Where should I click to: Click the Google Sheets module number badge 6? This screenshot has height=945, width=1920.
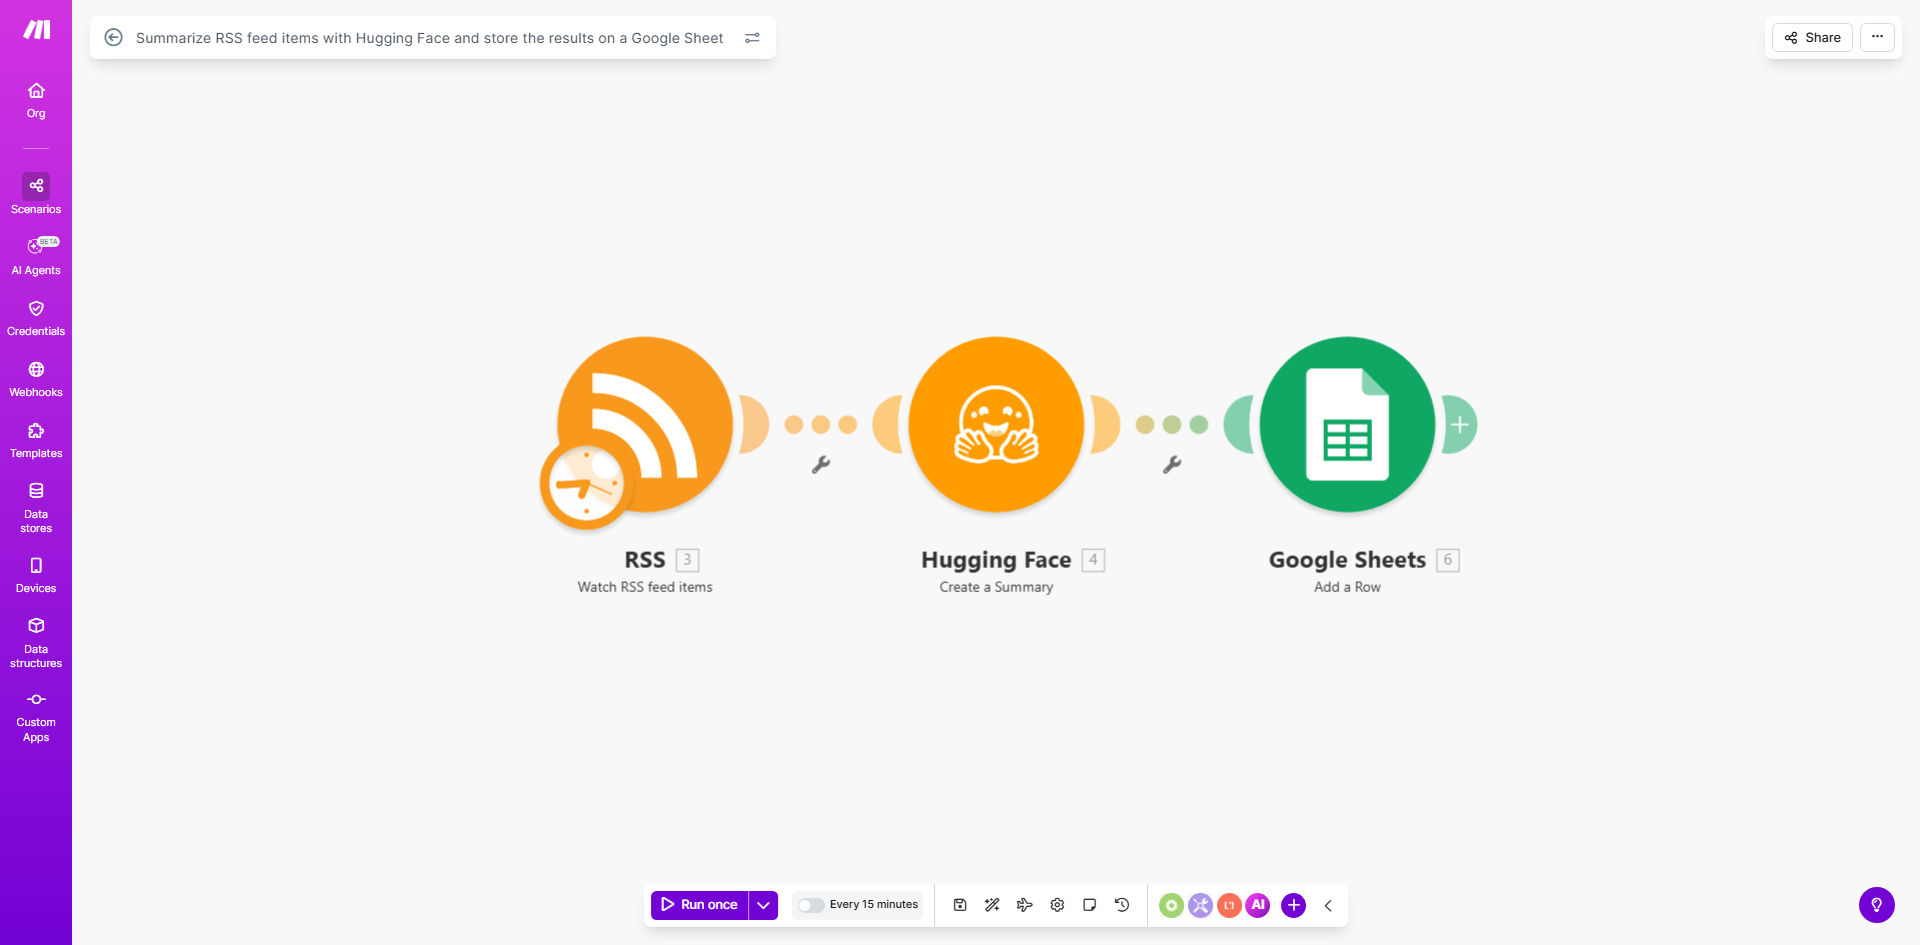[x=1447, y=560]
